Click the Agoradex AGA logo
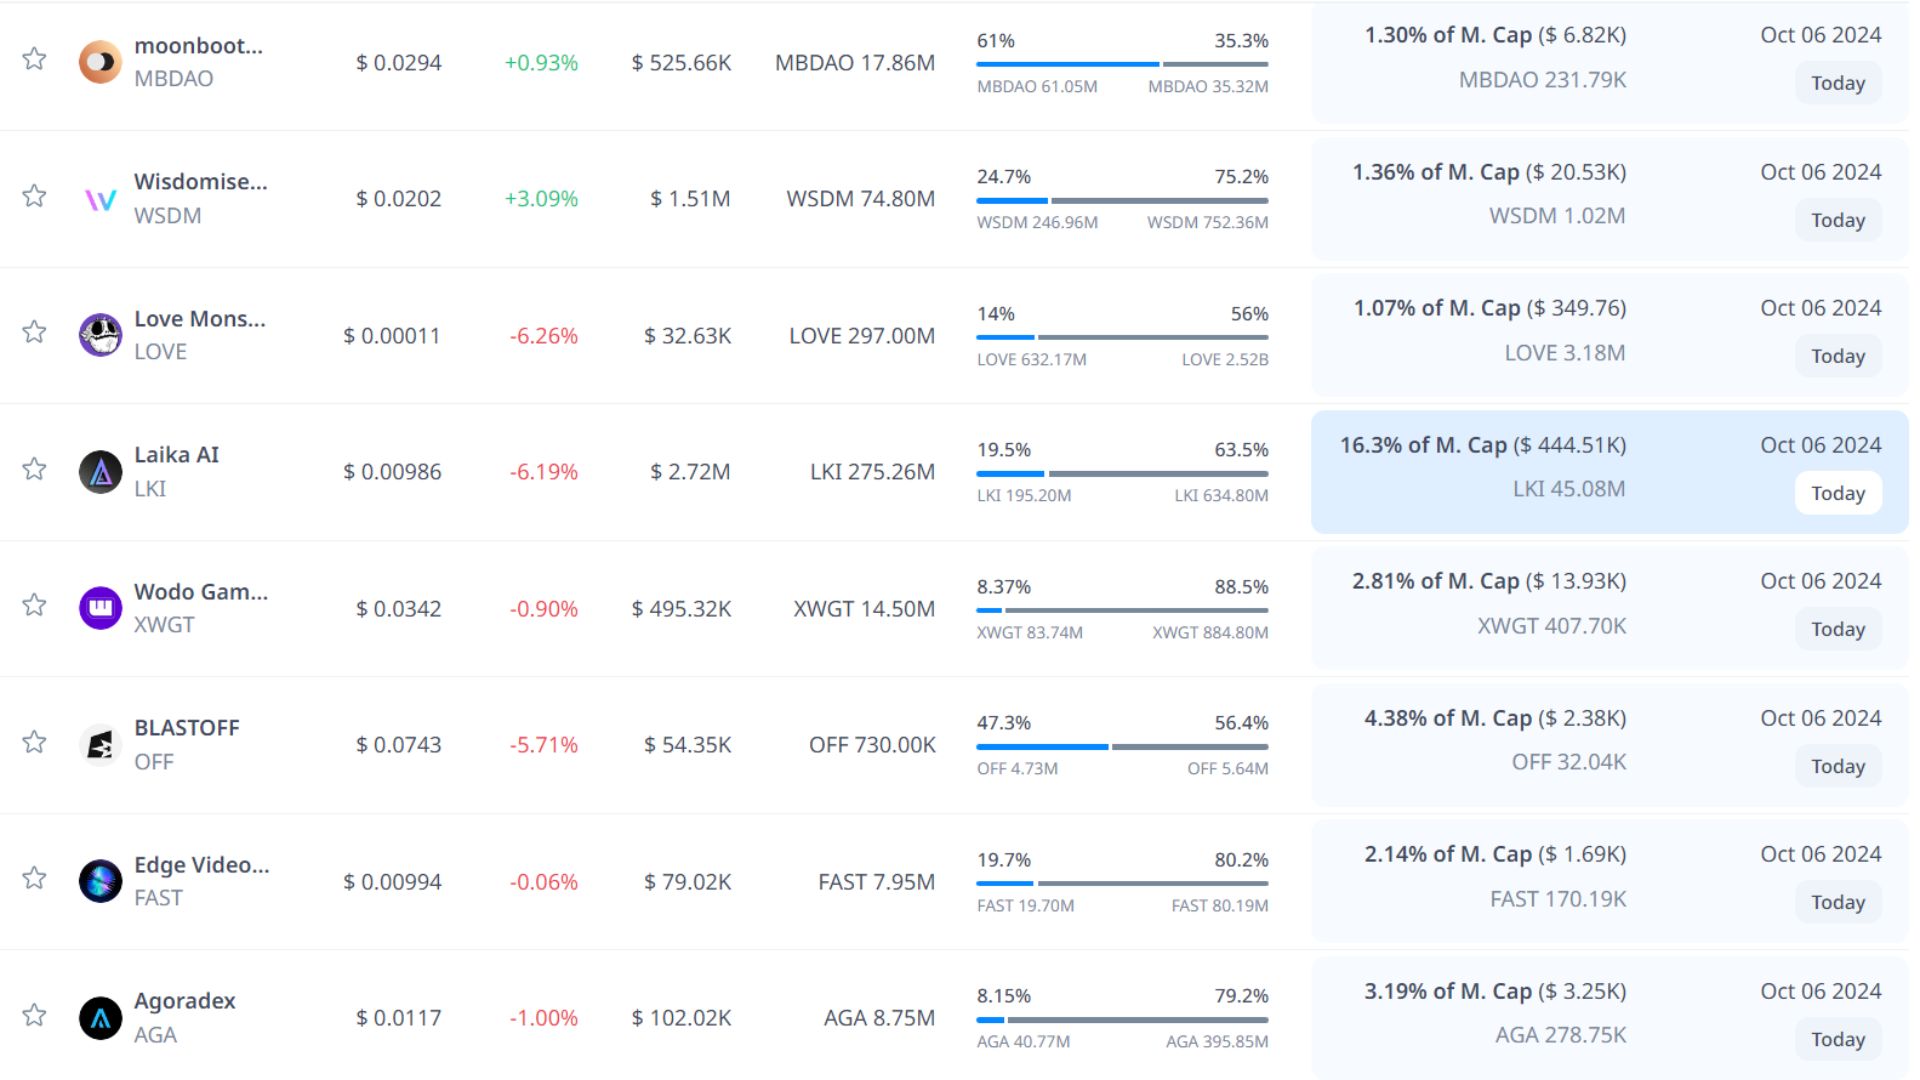 click(x=100, y=1018)
